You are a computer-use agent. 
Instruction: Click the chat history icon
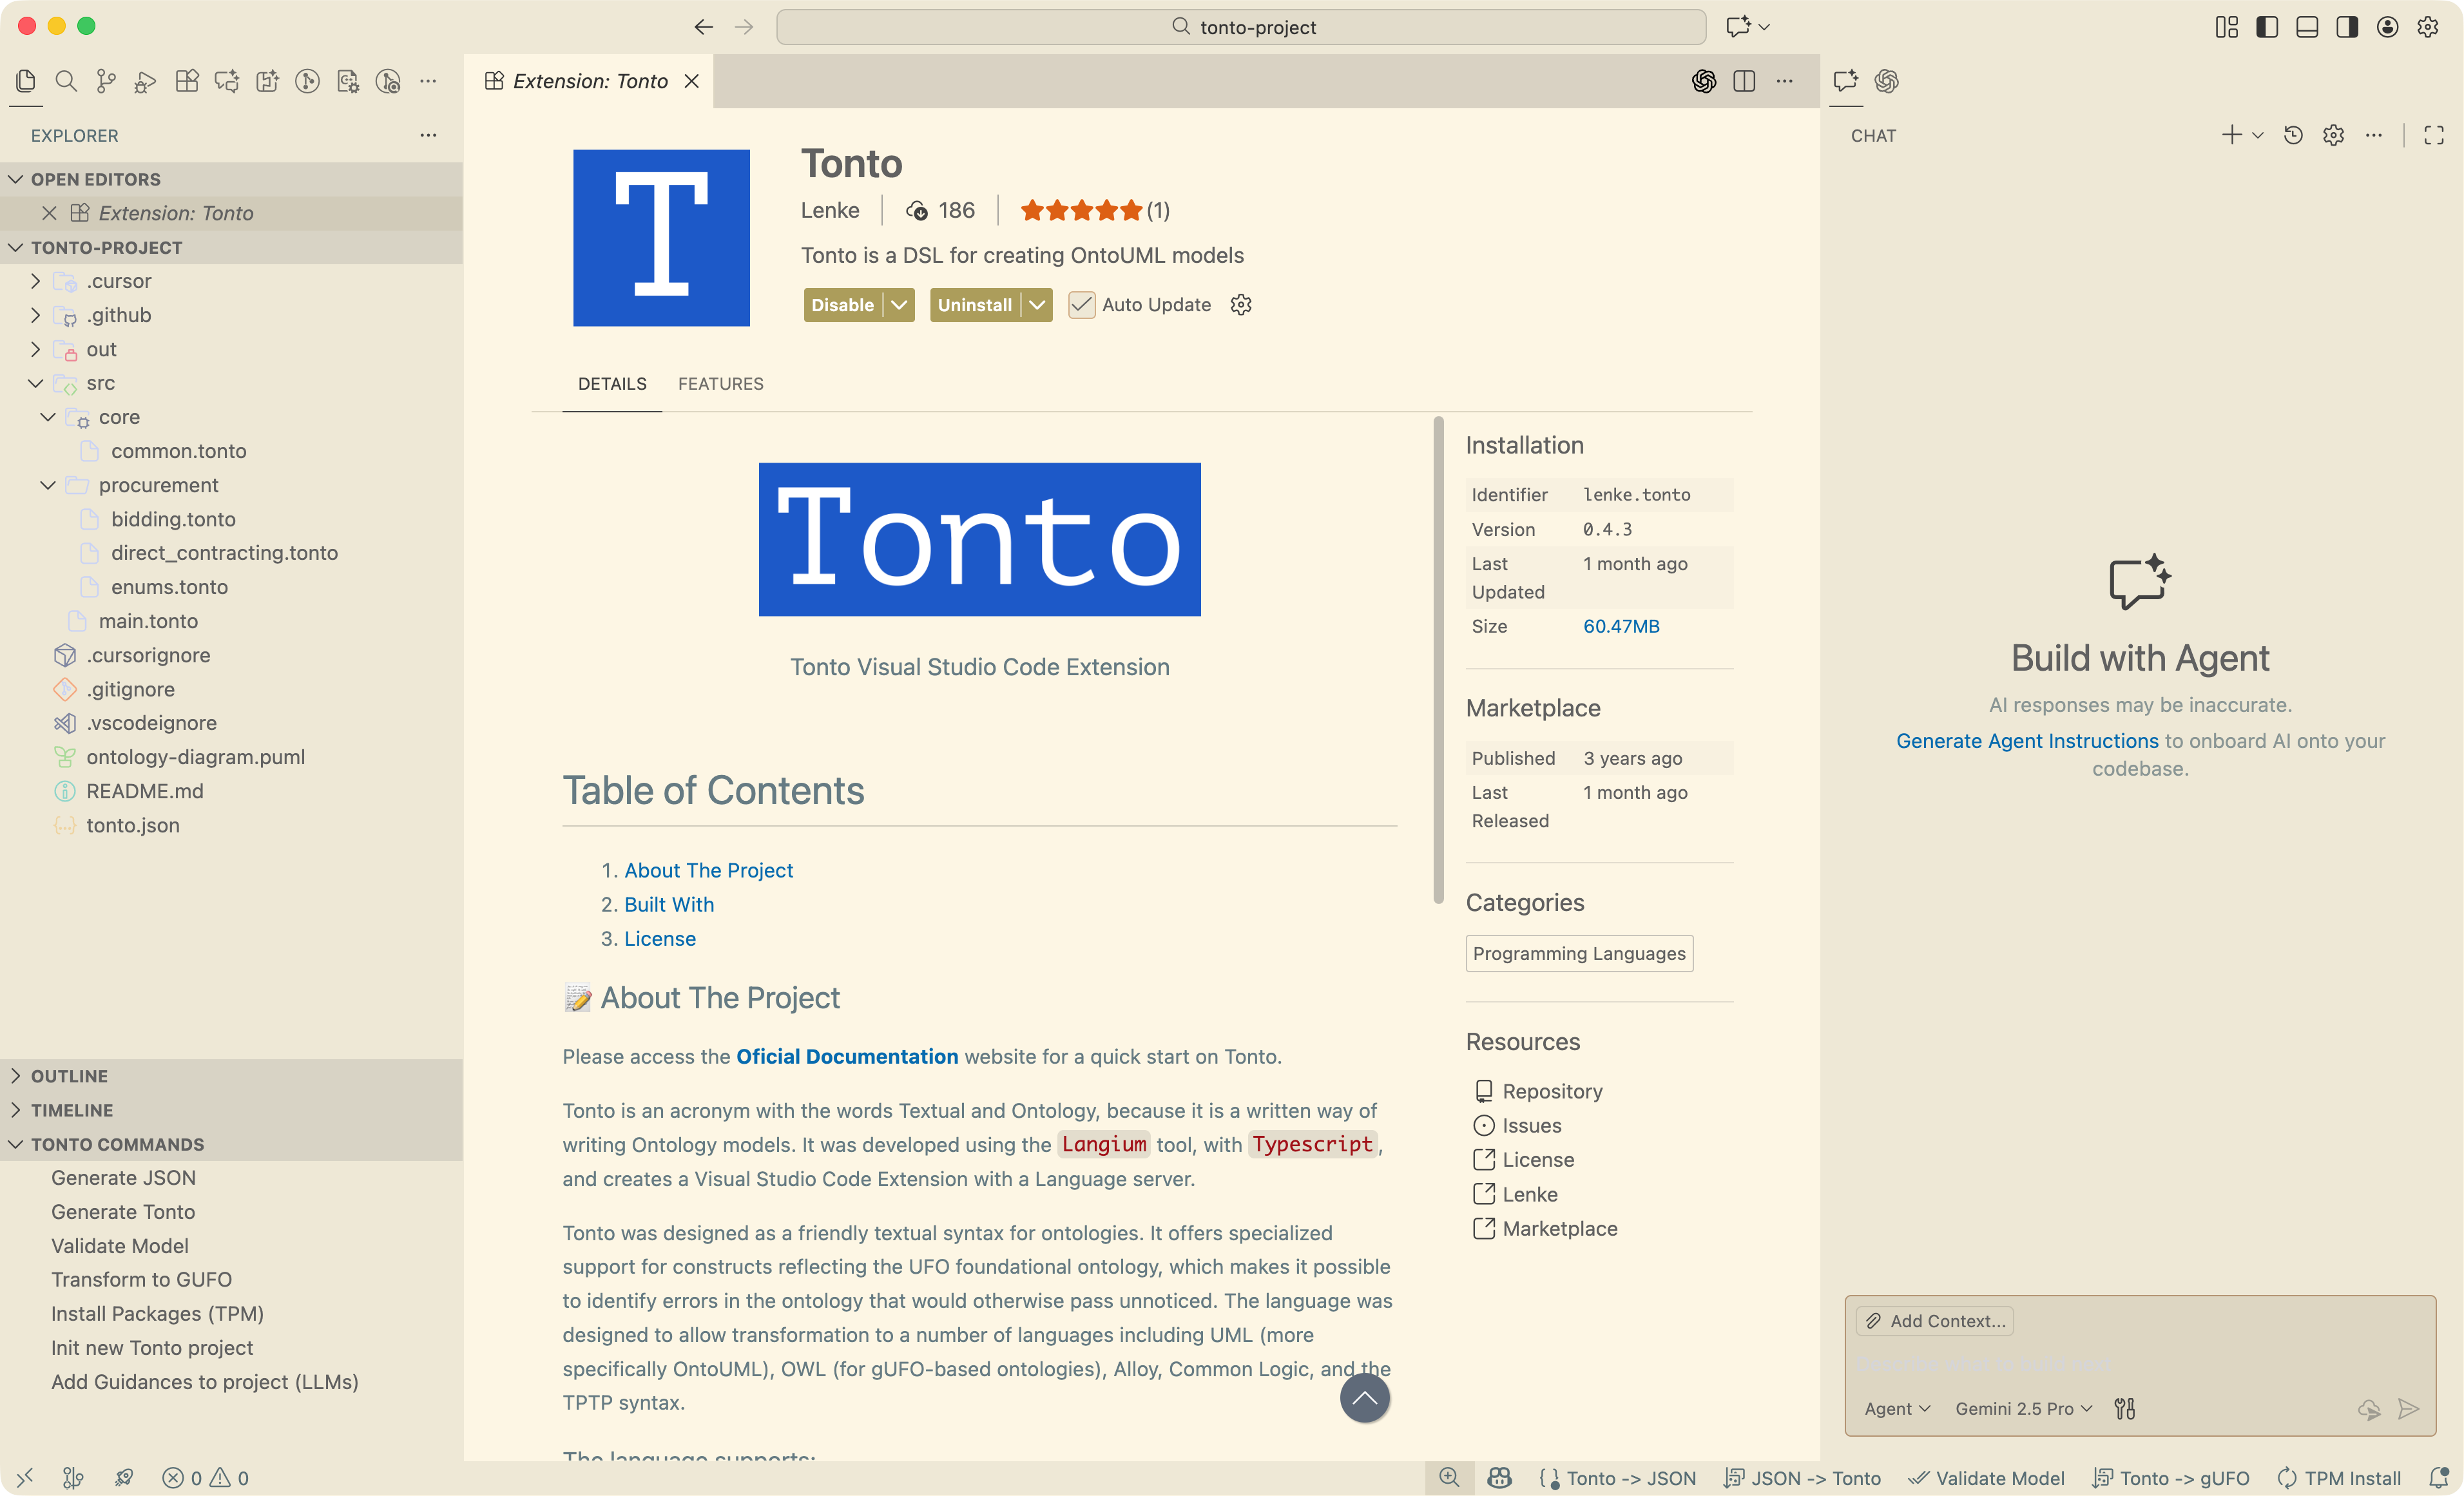pyautogui.click(x=2293, y=135)
